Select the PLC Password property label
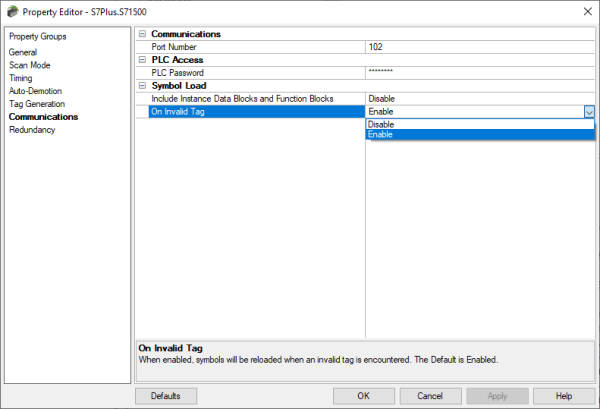600x409 pixels. pyautogui.click(x=178, y=73)
